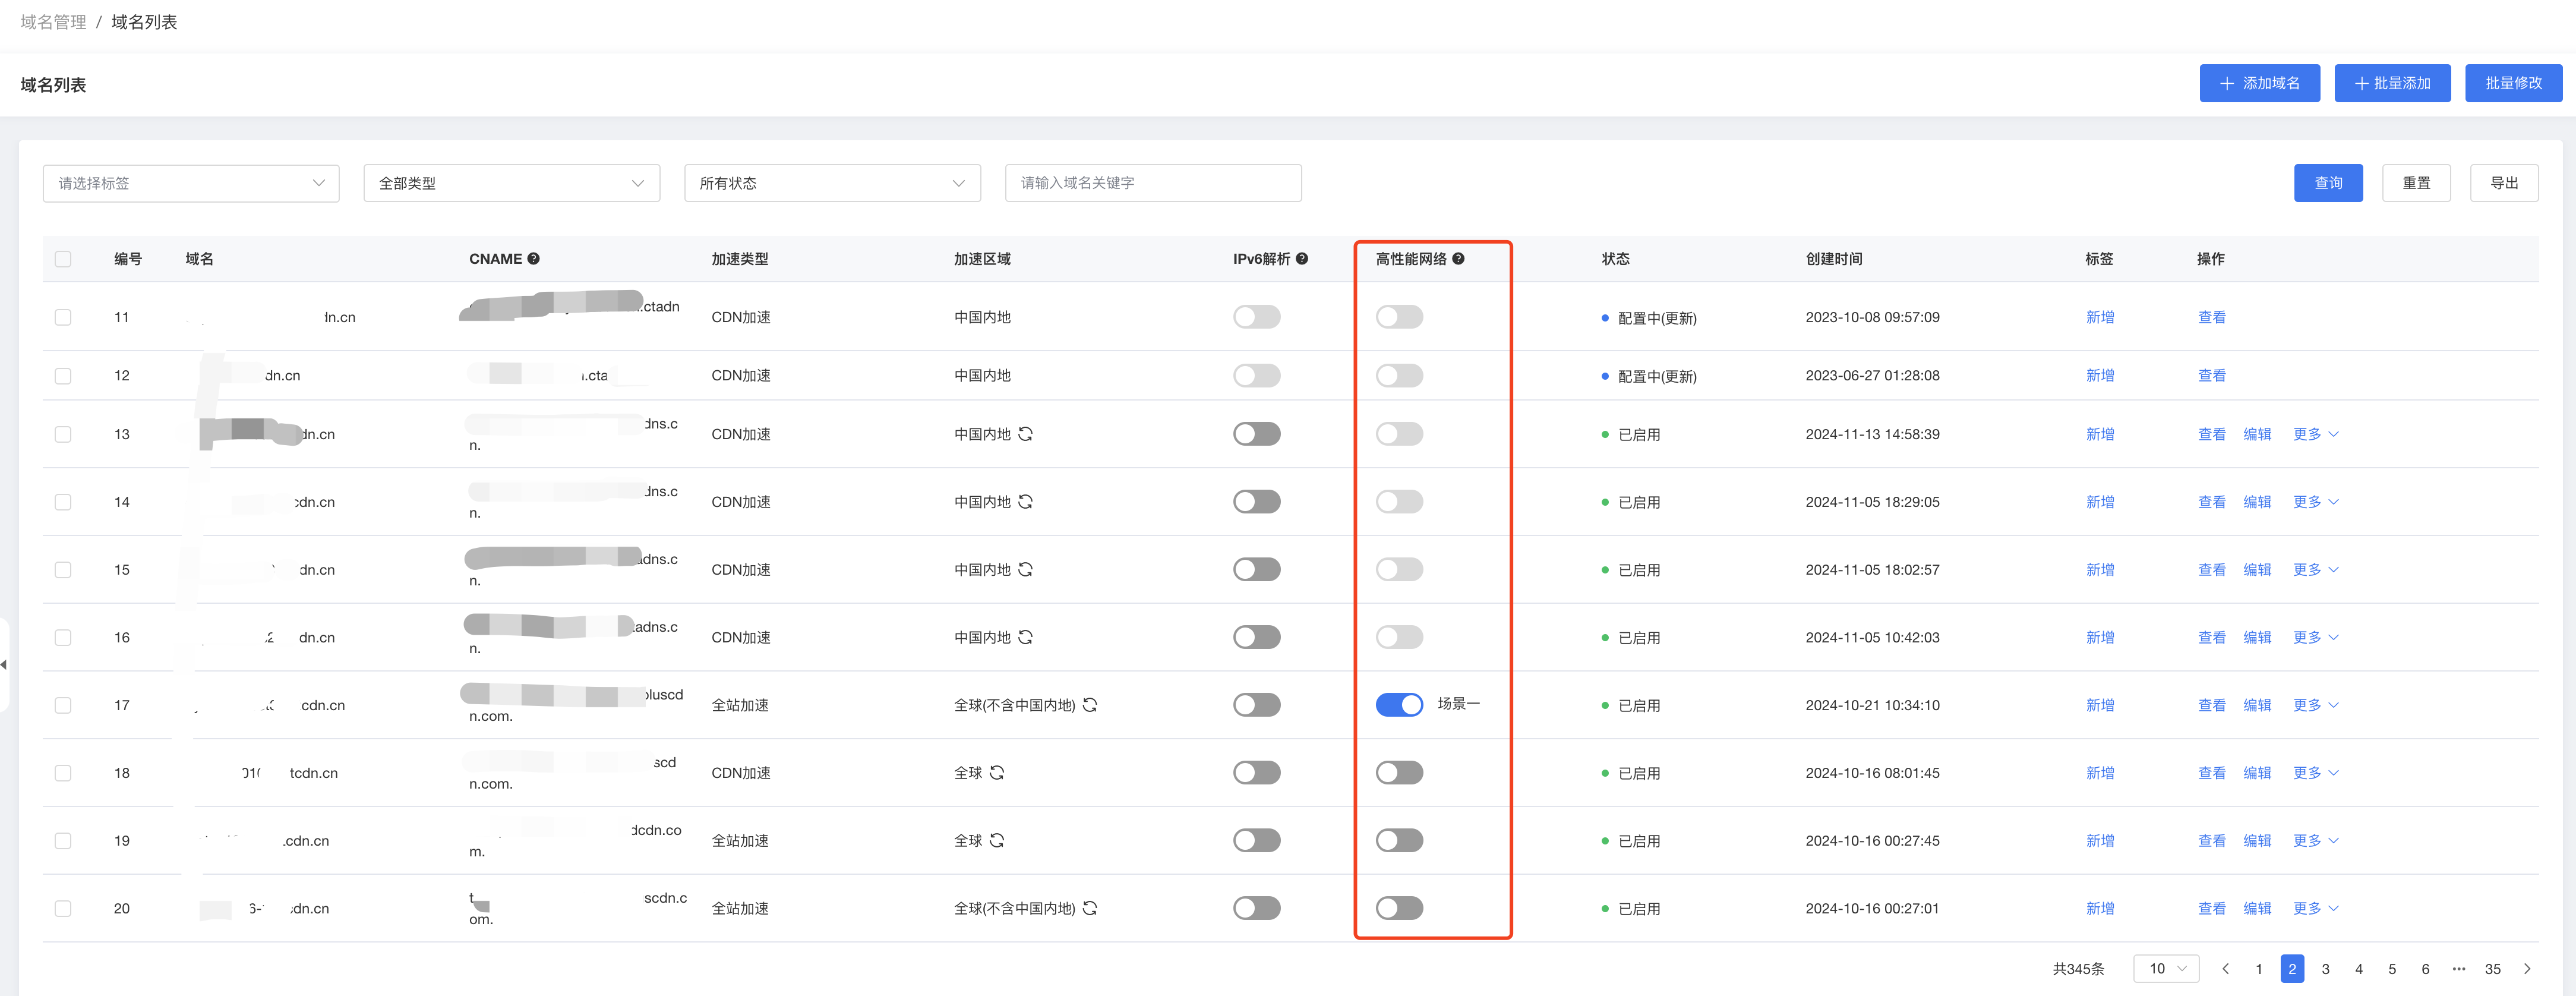Click the 批量添加 button
2576x996 pixels.
(2392, 83)
